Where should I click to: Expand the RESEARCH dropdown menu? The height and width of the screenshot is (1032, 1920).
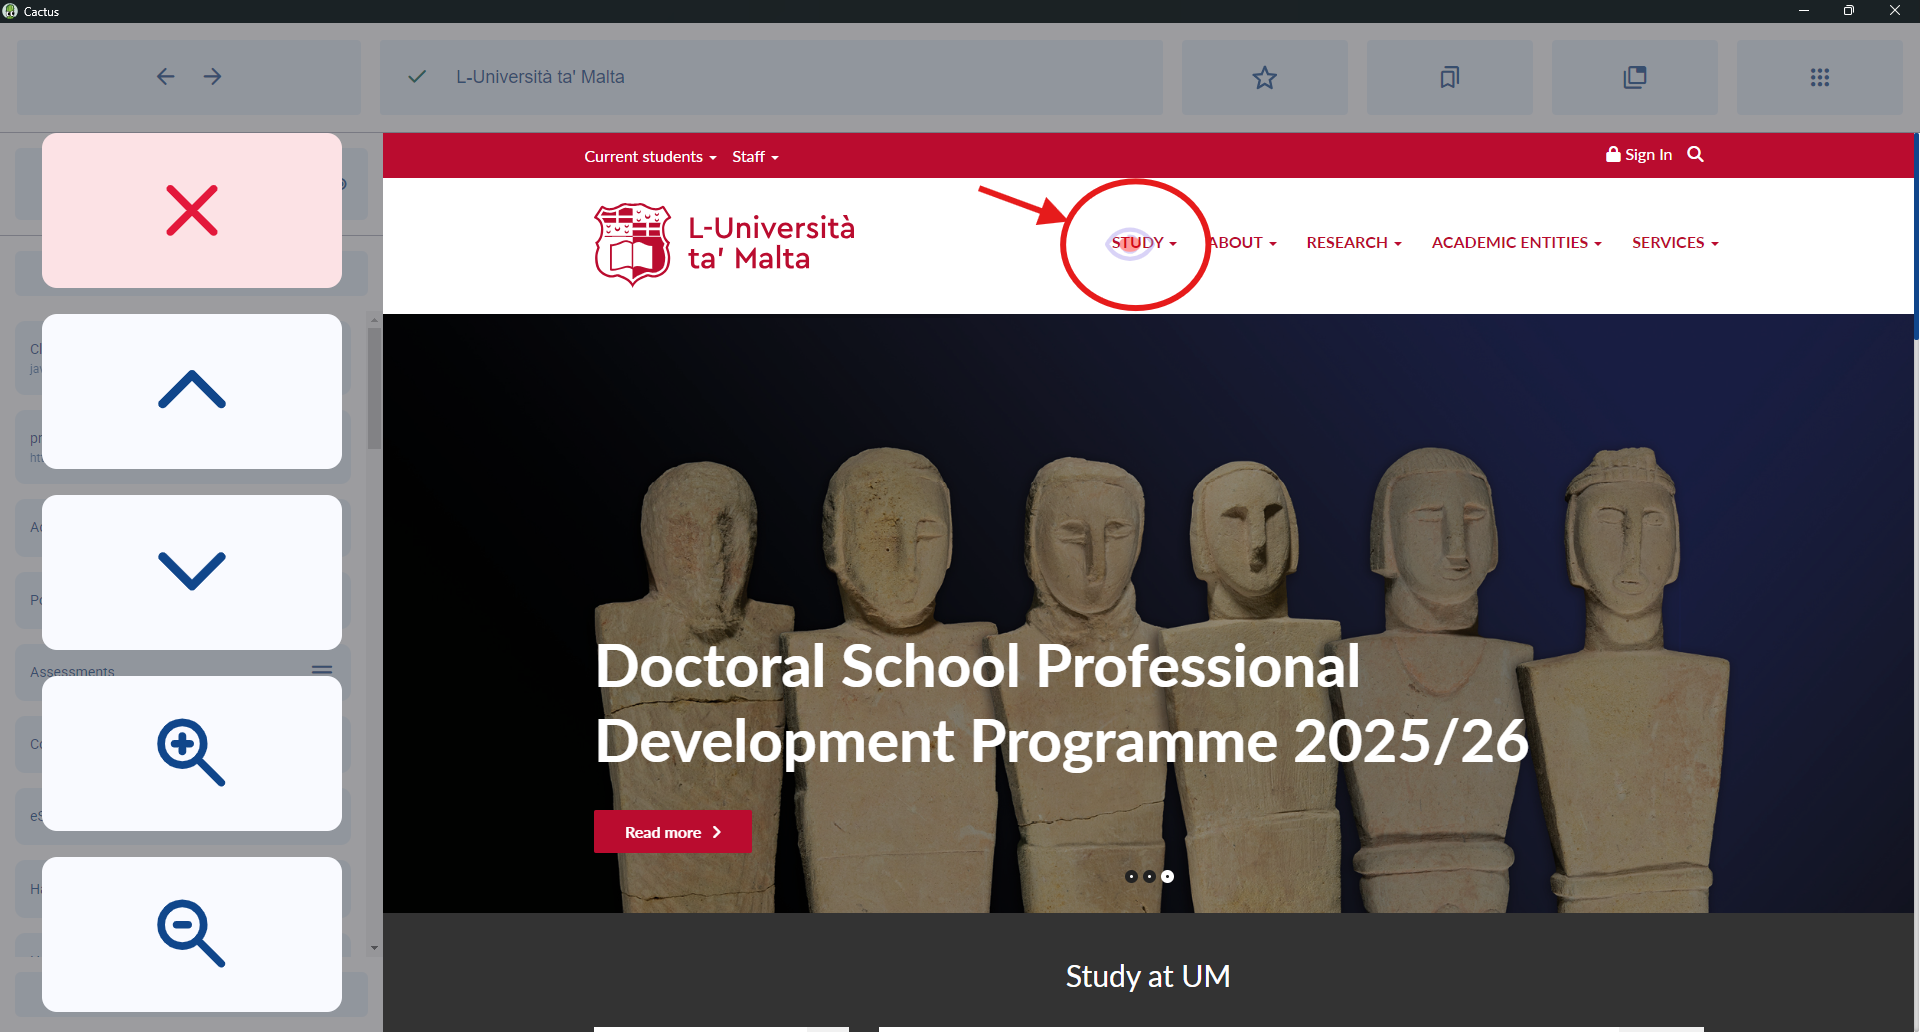pos(1353,243)
